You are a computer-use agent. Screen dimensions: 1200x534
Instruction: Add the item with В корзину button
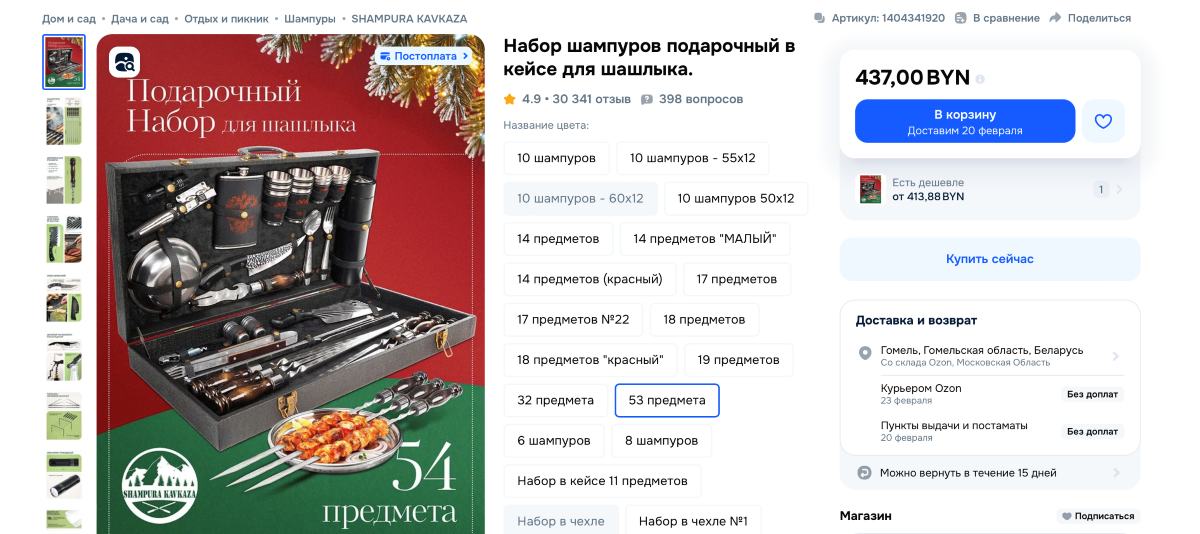click(x=965, y=121)
